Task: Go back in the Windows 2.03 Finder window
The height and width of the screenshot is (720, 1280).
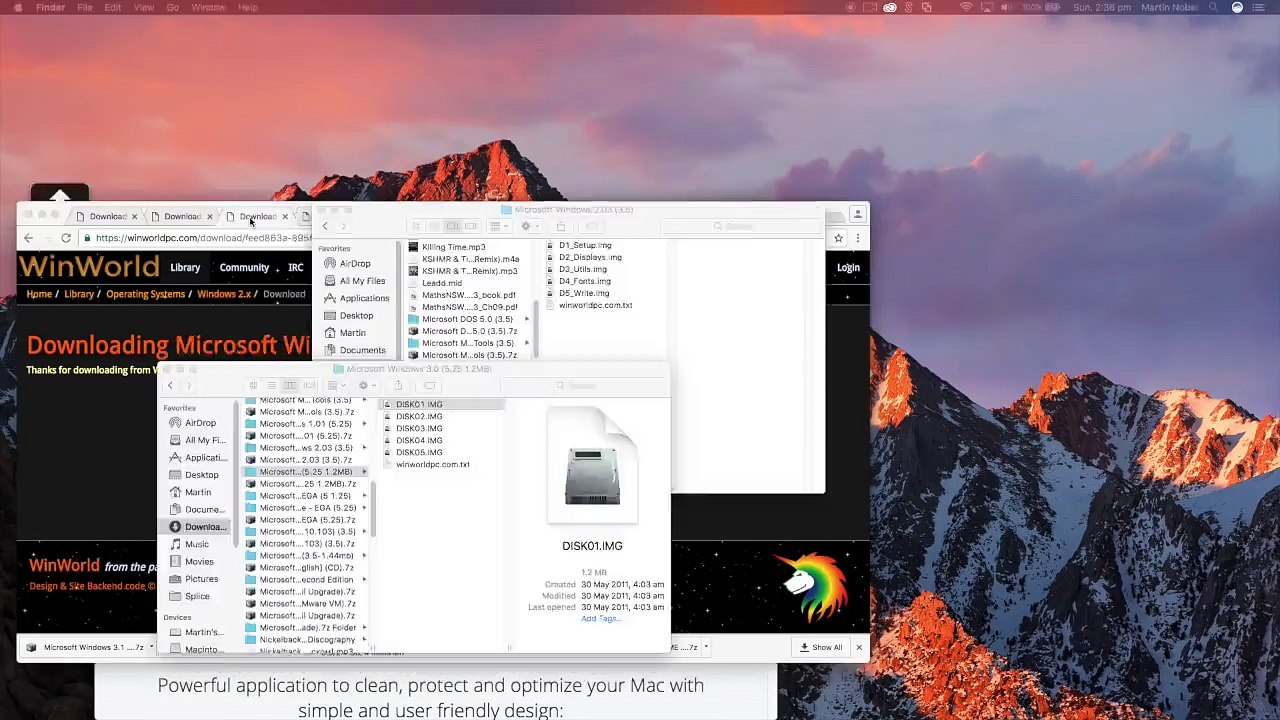Action: [x=325, y=227]
